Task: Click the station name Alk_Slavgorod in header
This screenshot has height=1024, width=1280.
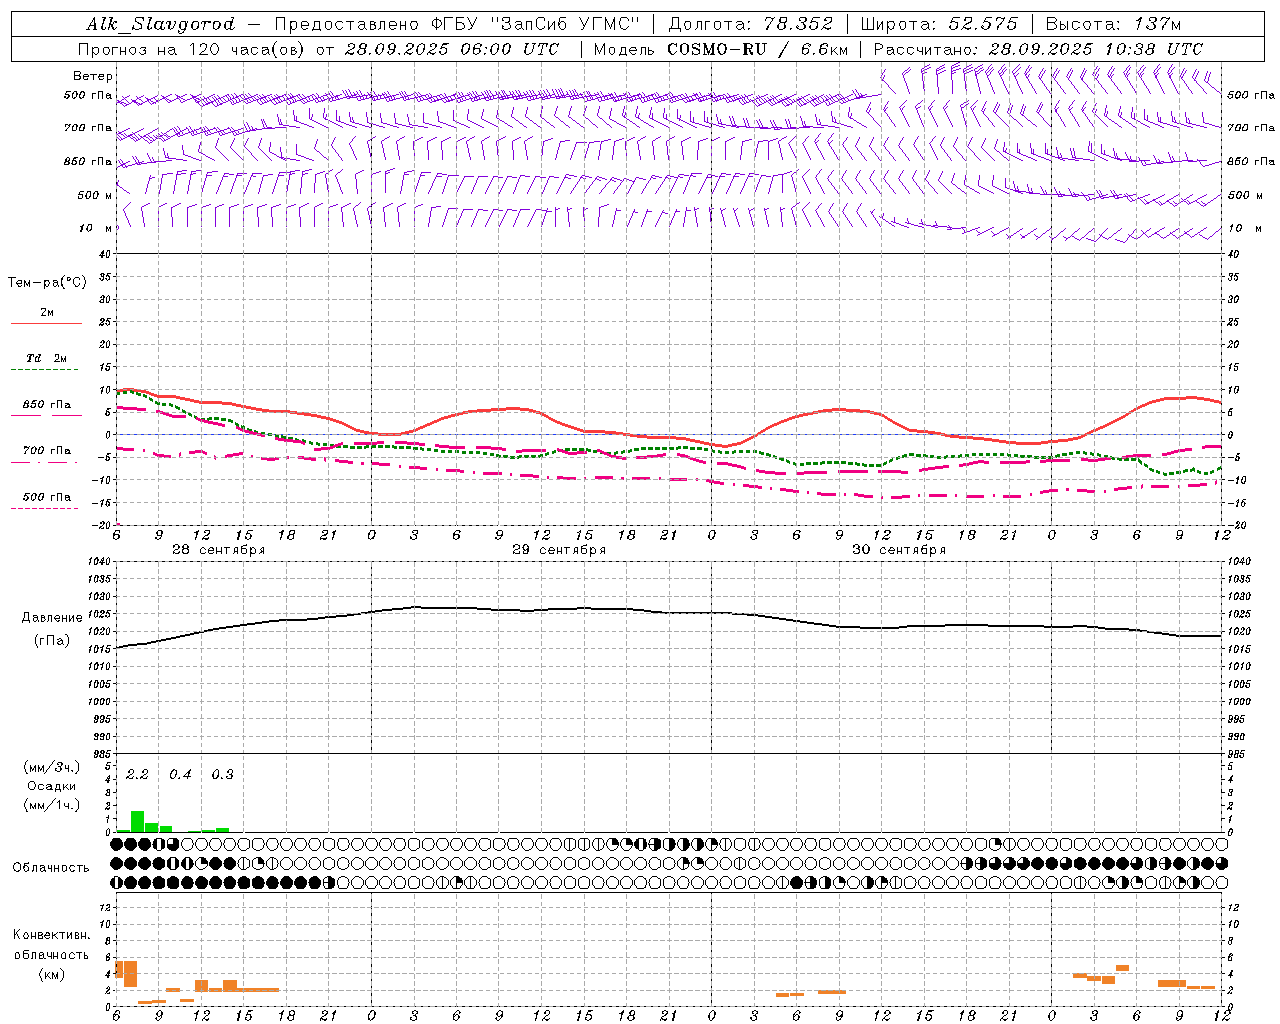Action: click(161, 24)
